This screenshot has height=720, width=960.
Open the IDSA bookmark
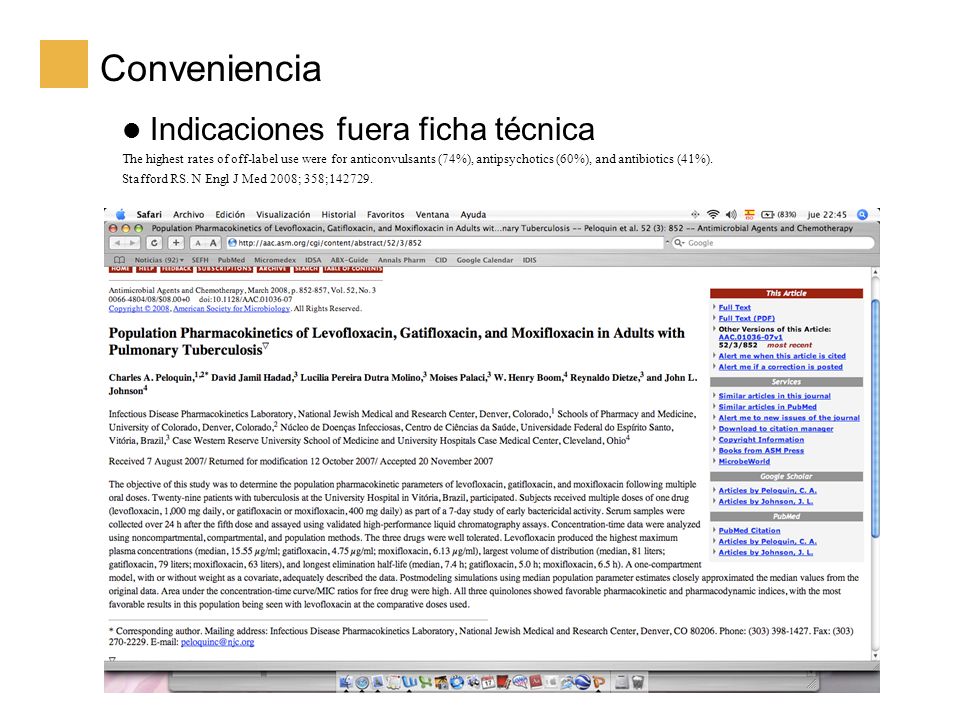point(313,260)
